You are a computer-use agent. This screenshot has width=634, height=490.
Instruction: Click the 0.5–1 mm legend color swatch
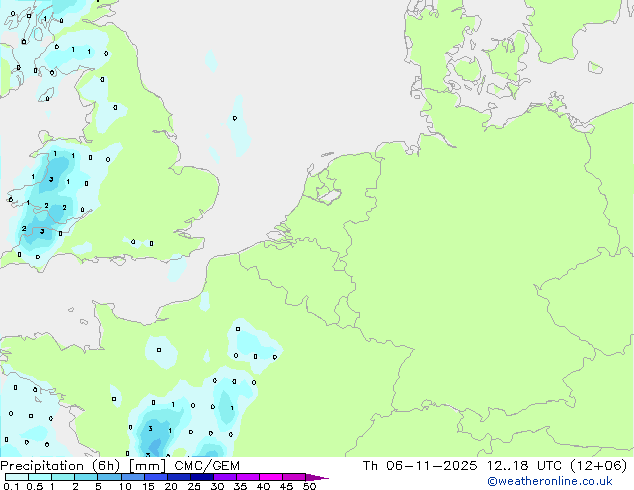pyautogui.click(x=40, y=477)
